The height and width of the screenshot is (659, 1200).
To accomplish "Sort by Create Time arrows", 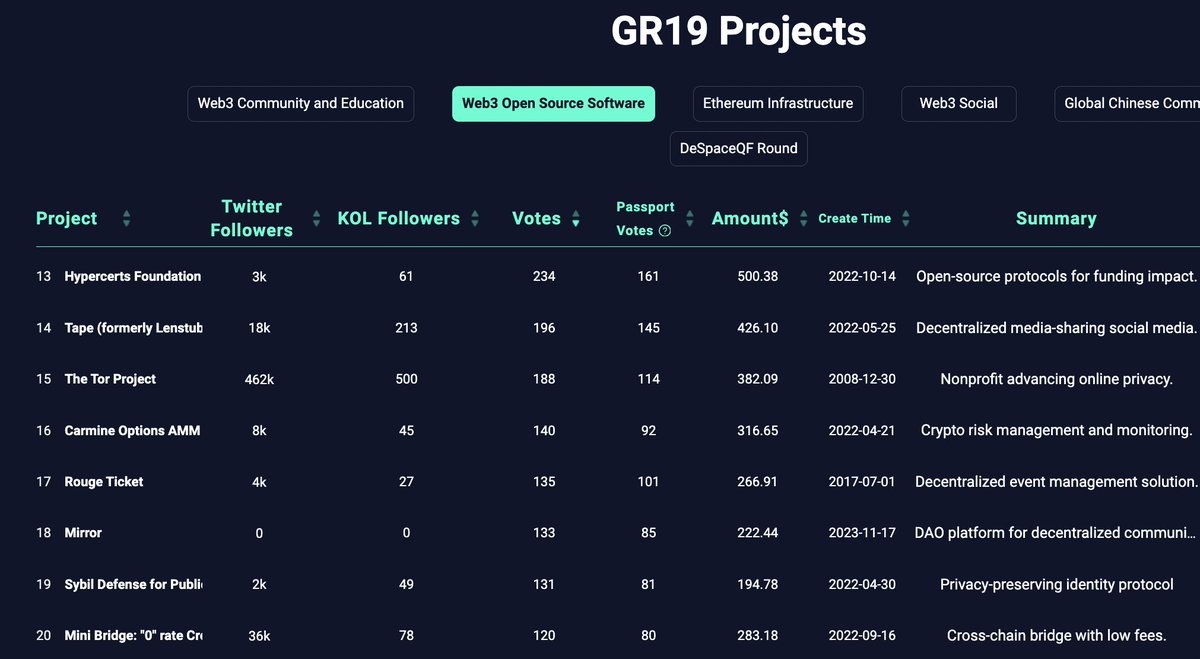I will click(905, 219).
